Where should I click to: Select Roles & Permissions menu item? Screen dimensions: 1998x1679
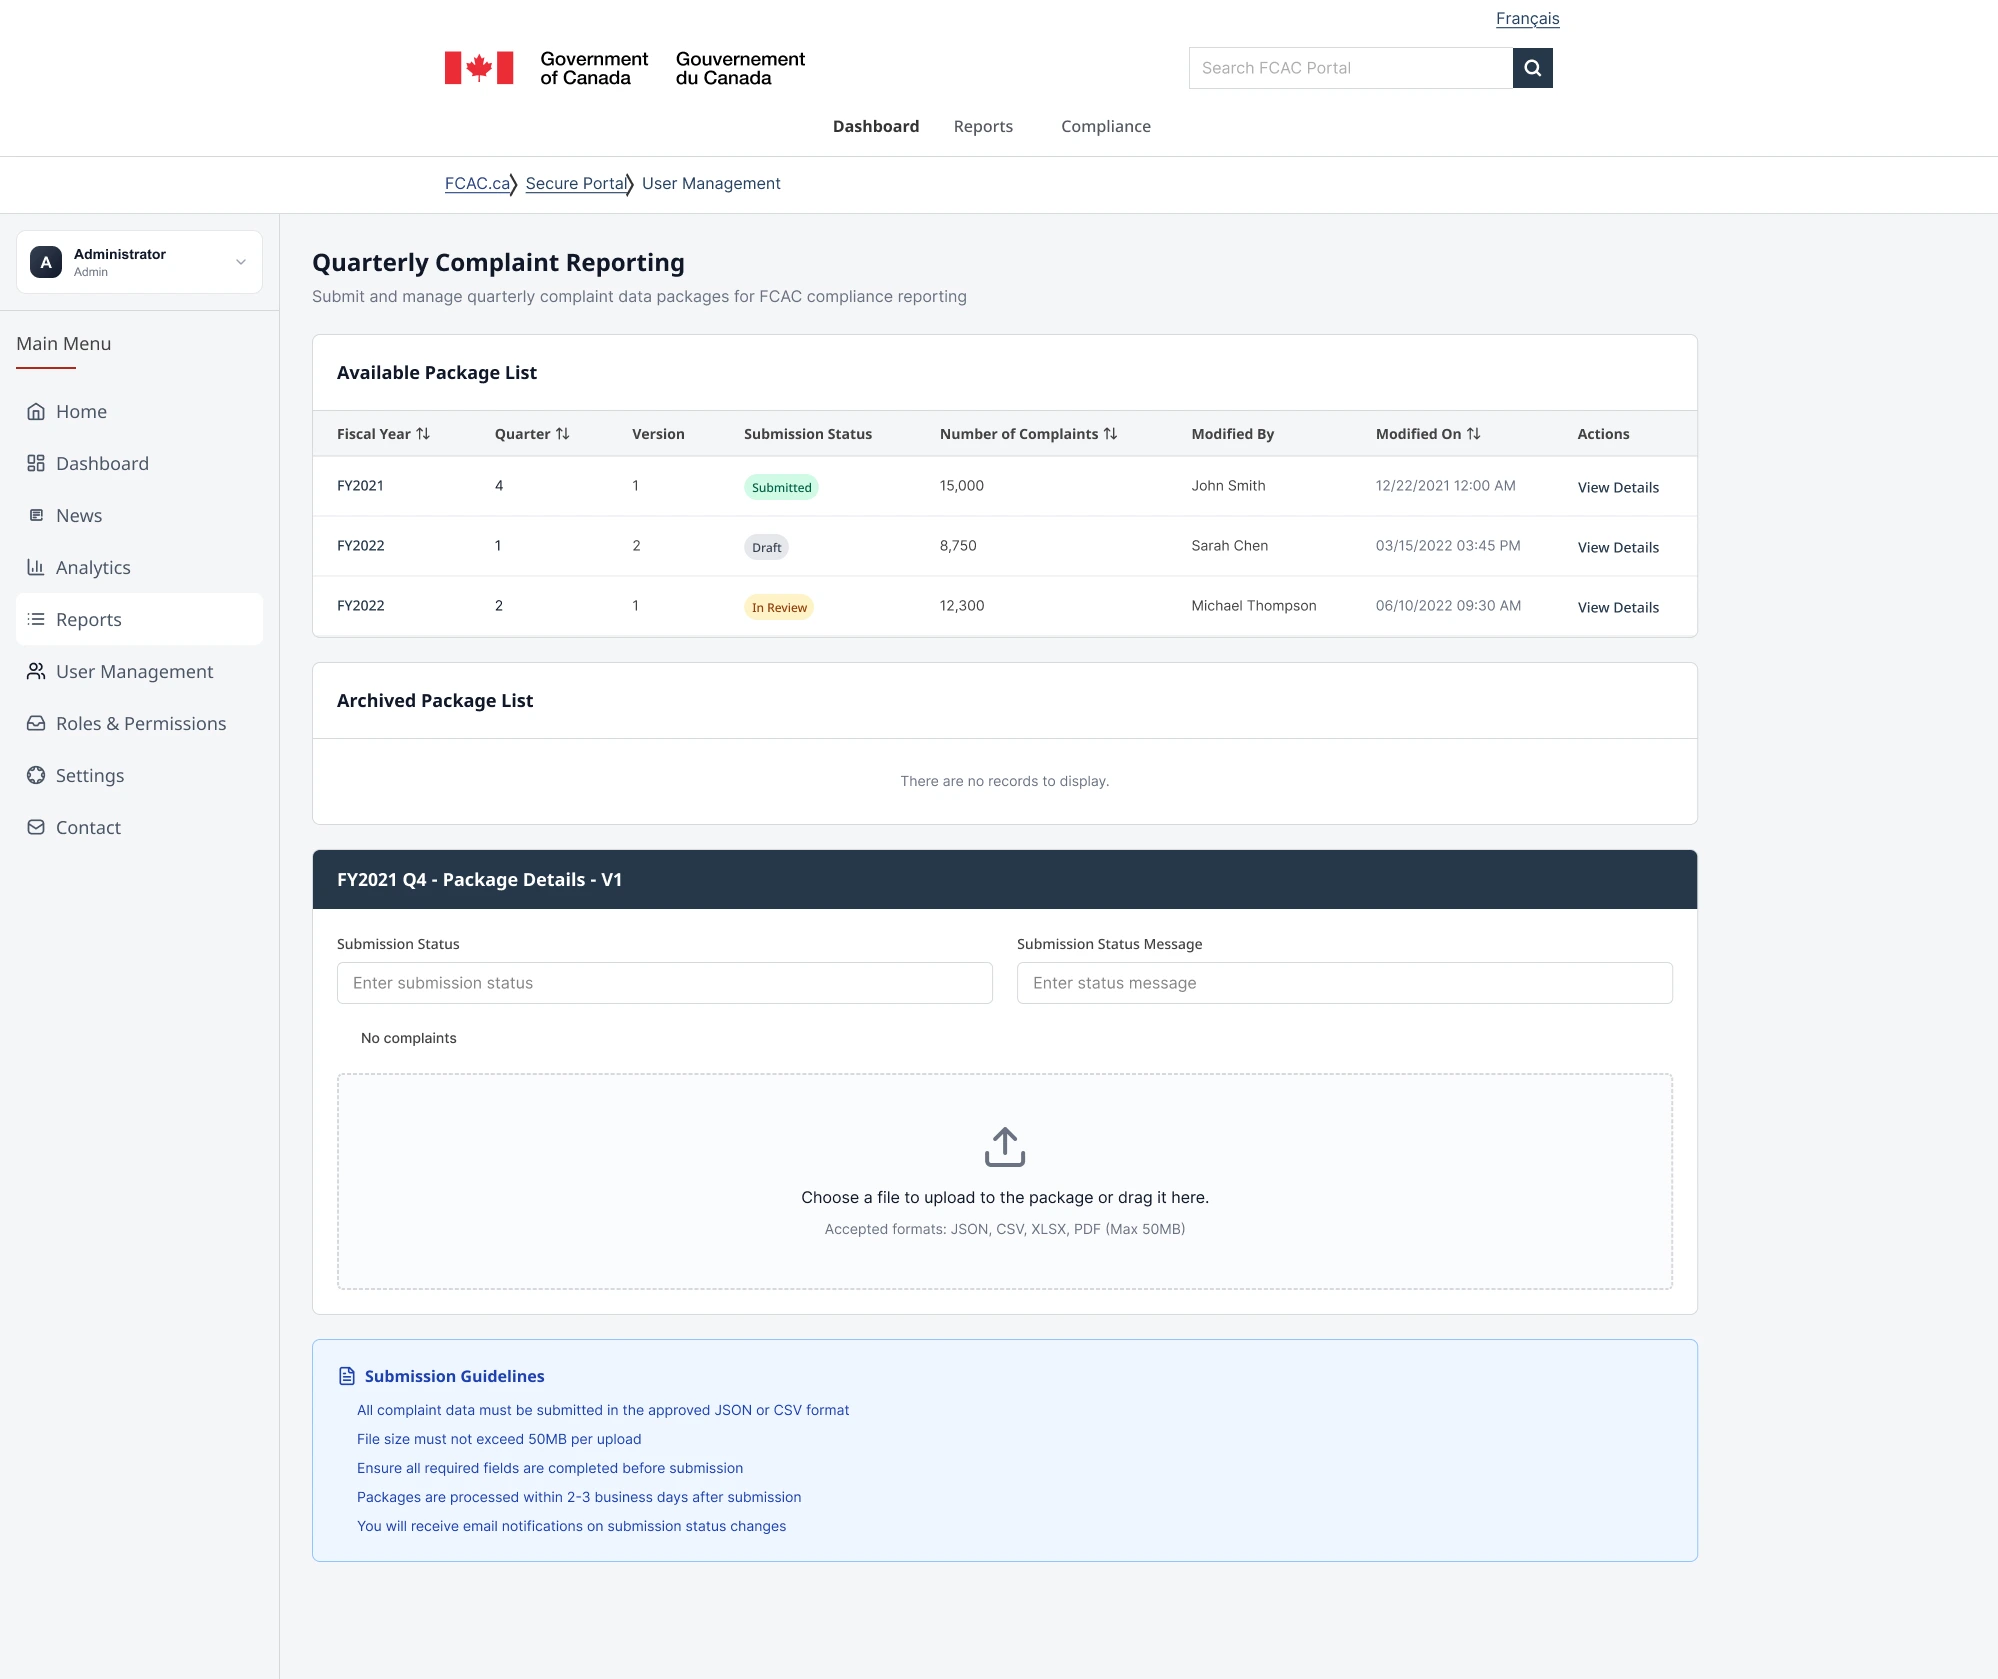139,723
